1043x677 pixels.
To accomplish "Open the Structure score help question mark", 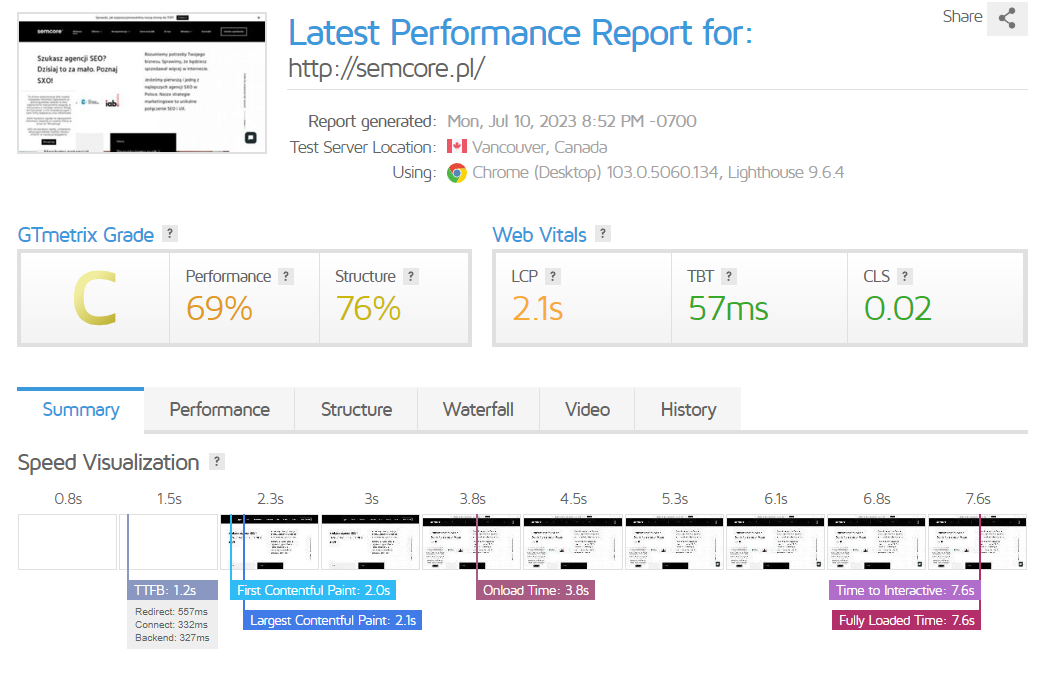I will pos(411,276).
